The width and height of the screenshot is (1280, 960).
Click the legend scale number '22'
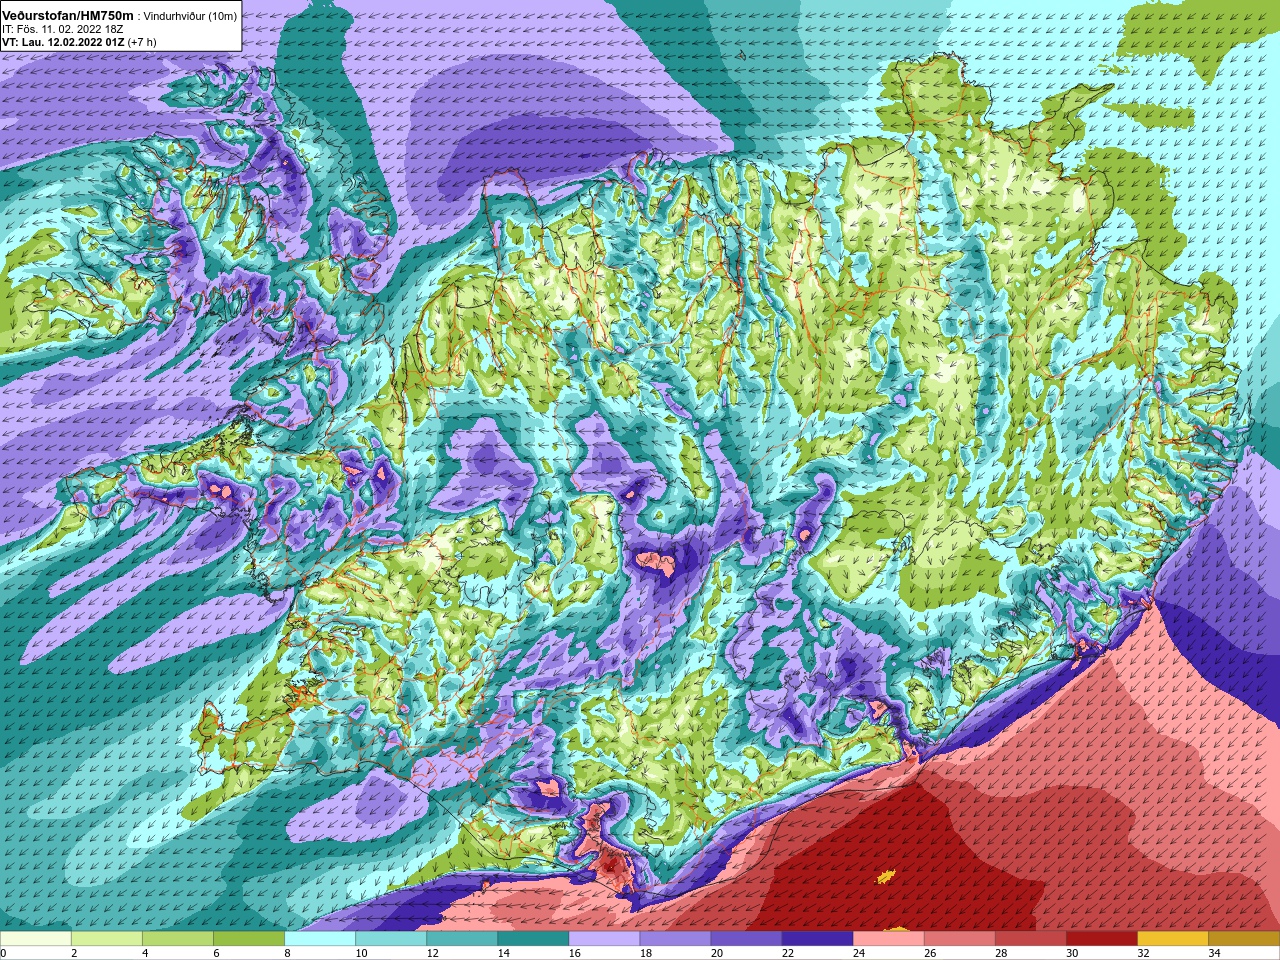pyautogui.click(x=787, y=953)
